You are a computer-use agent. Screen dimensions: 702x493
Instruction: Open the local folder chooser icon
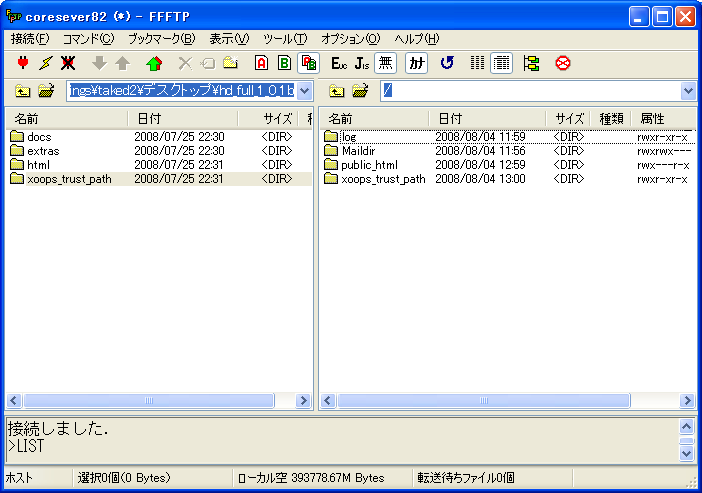click(x=46, y=91)
